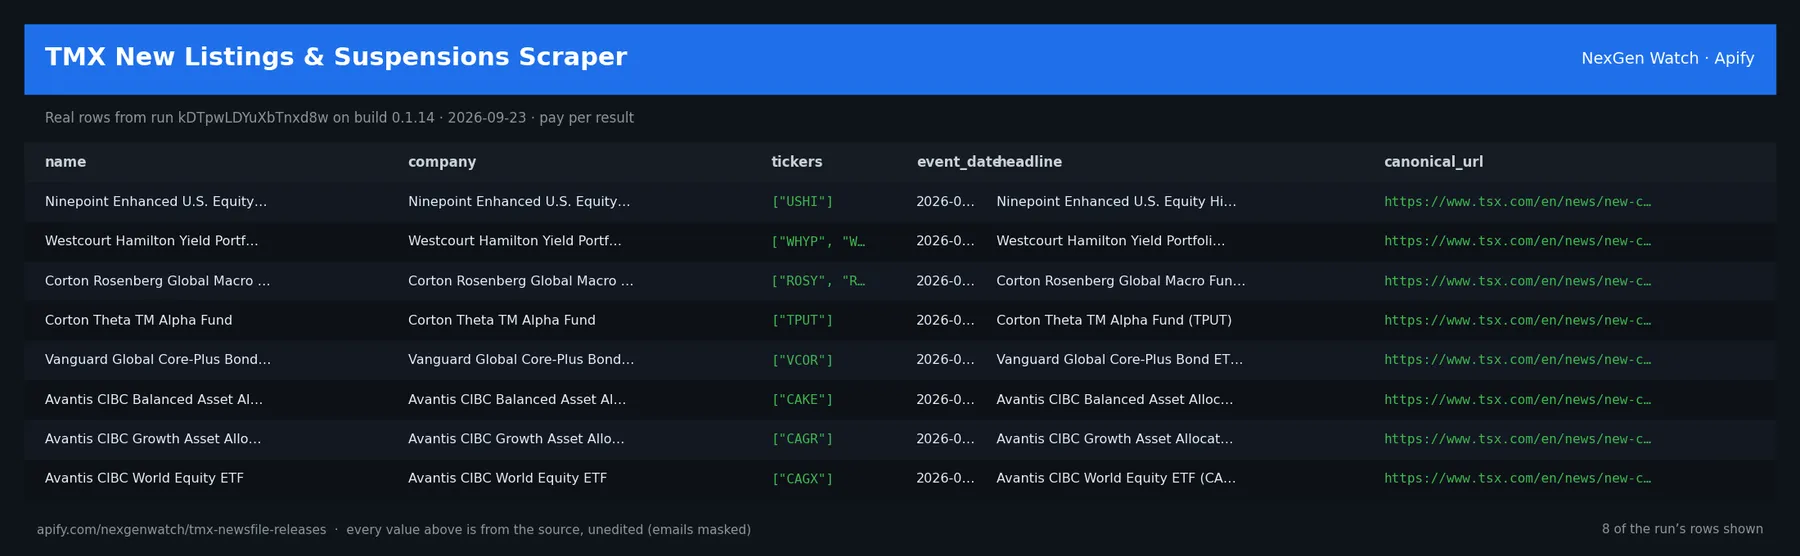Click company cell in the Avantis World Equity row
This screenshot has height=556, width=1800.
(x=508, y=478)
